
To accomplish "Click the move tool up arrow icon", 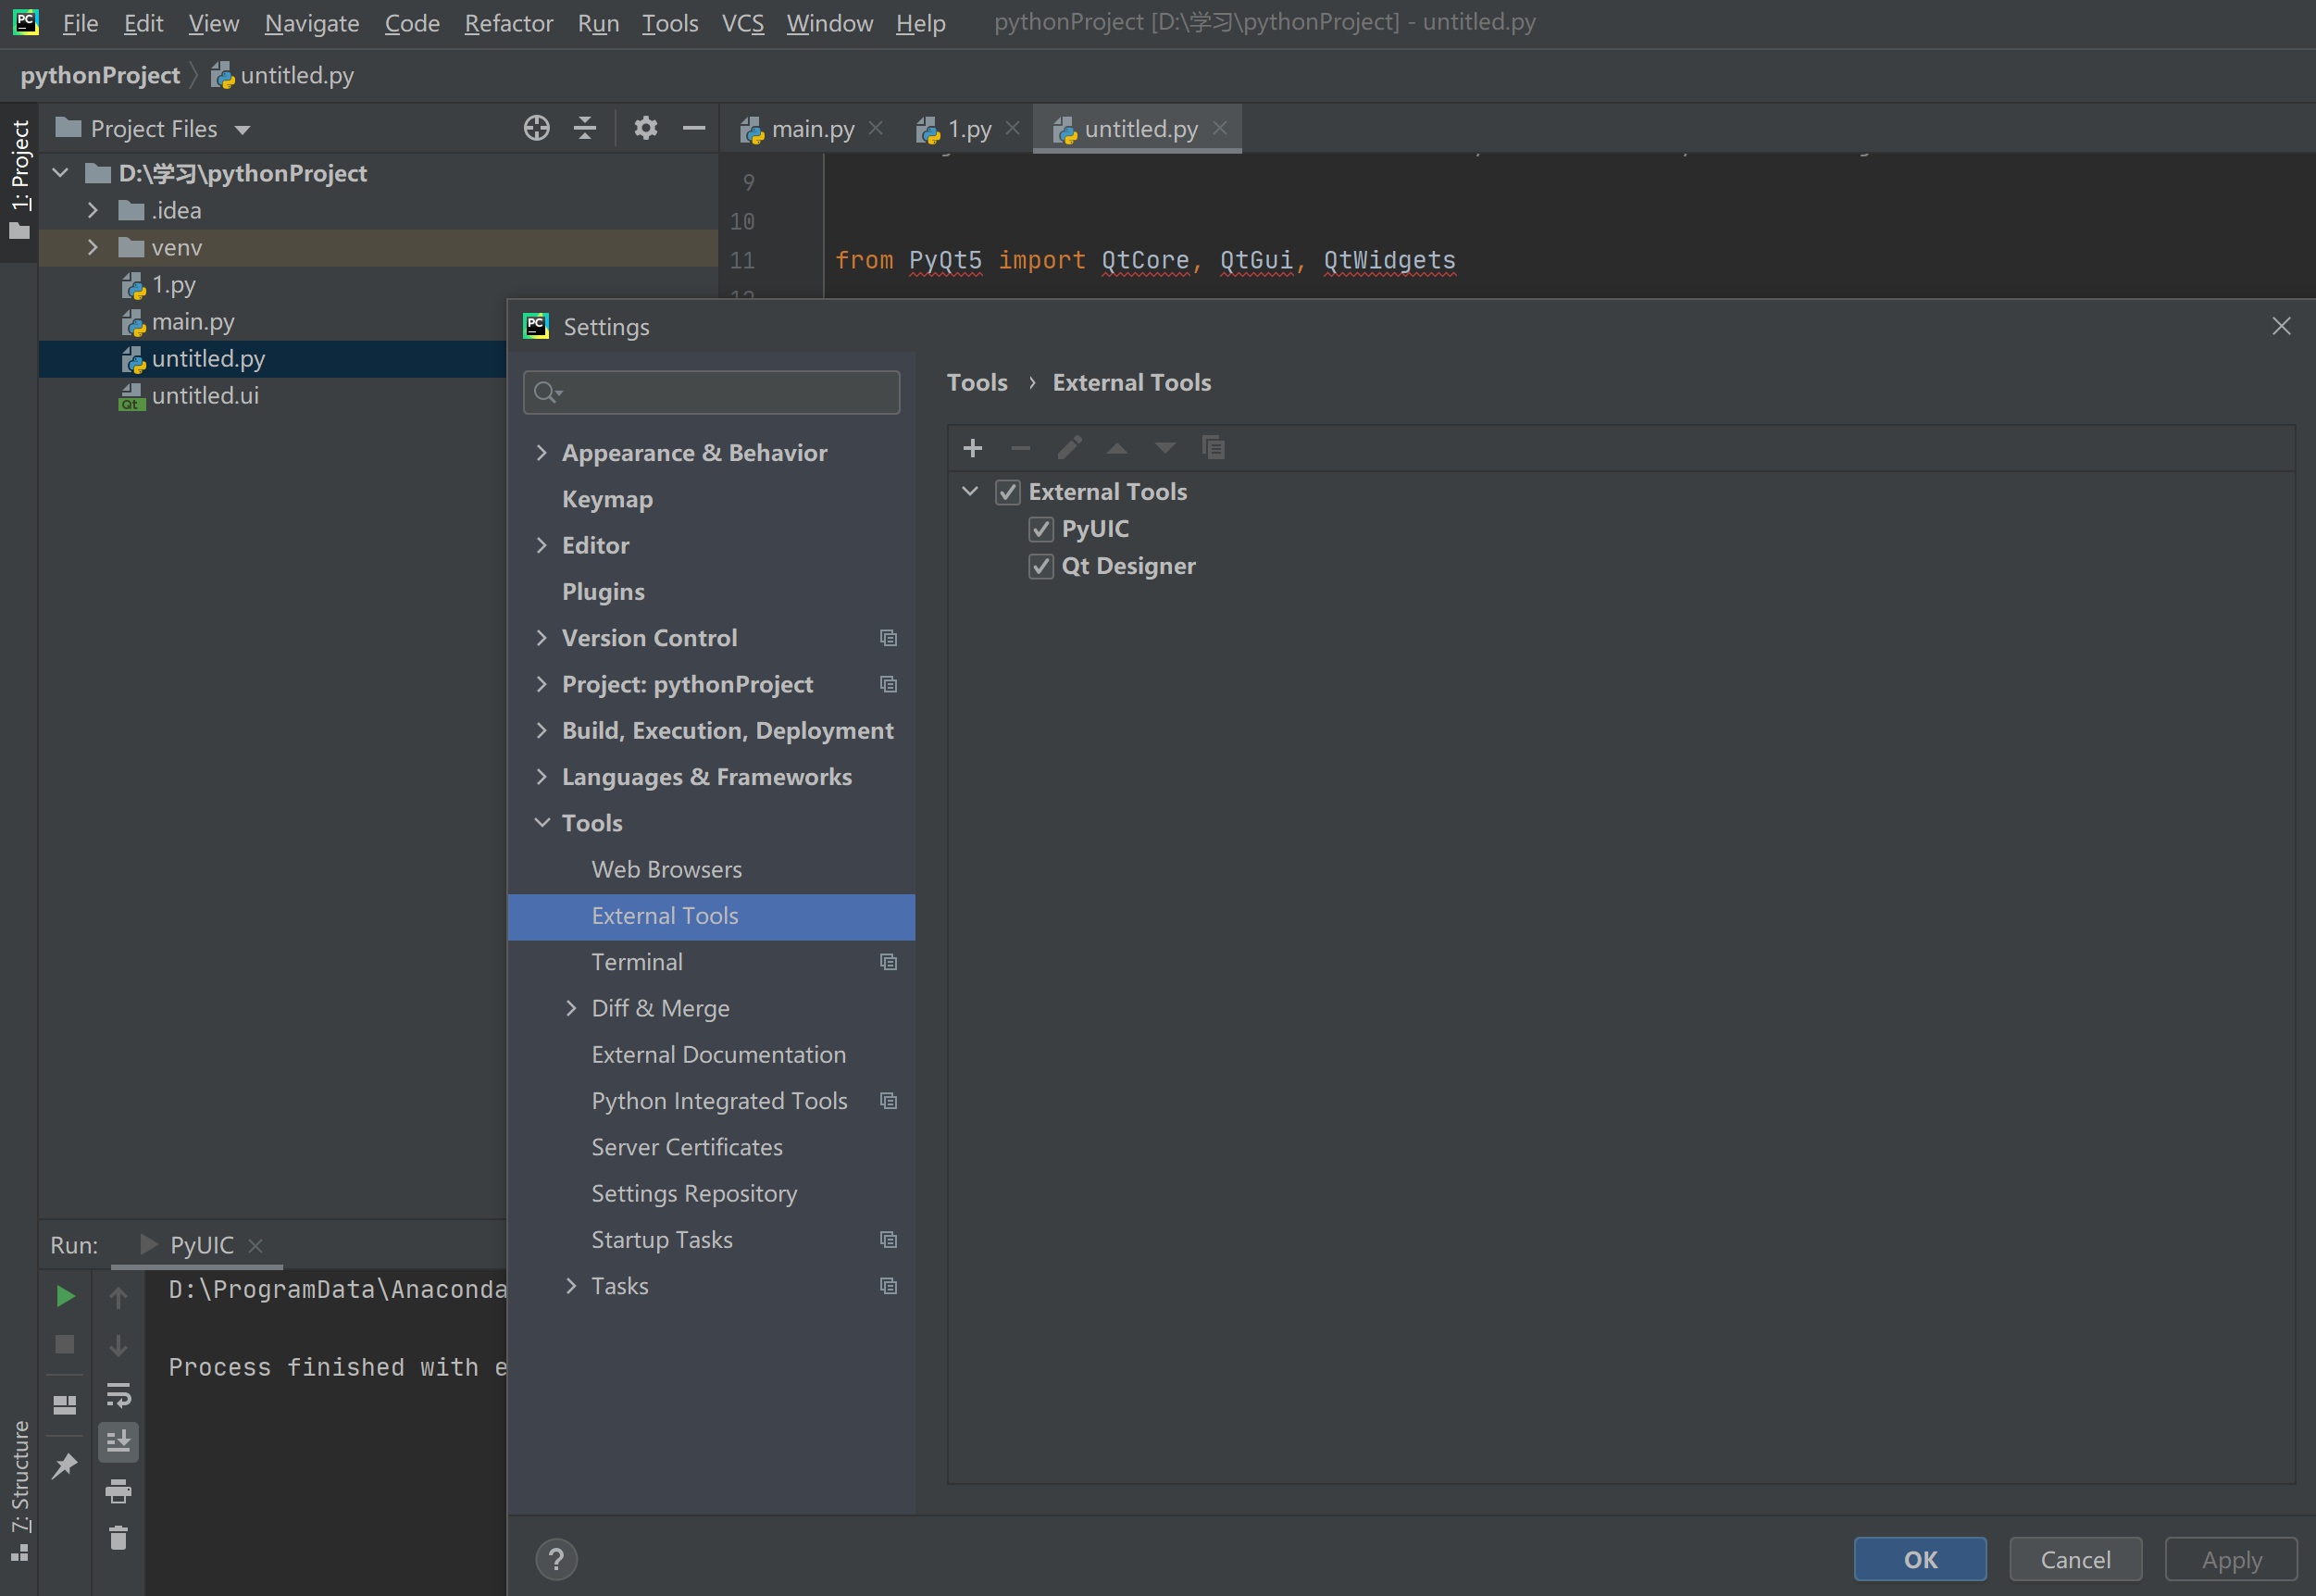I will click(1117, 447).
